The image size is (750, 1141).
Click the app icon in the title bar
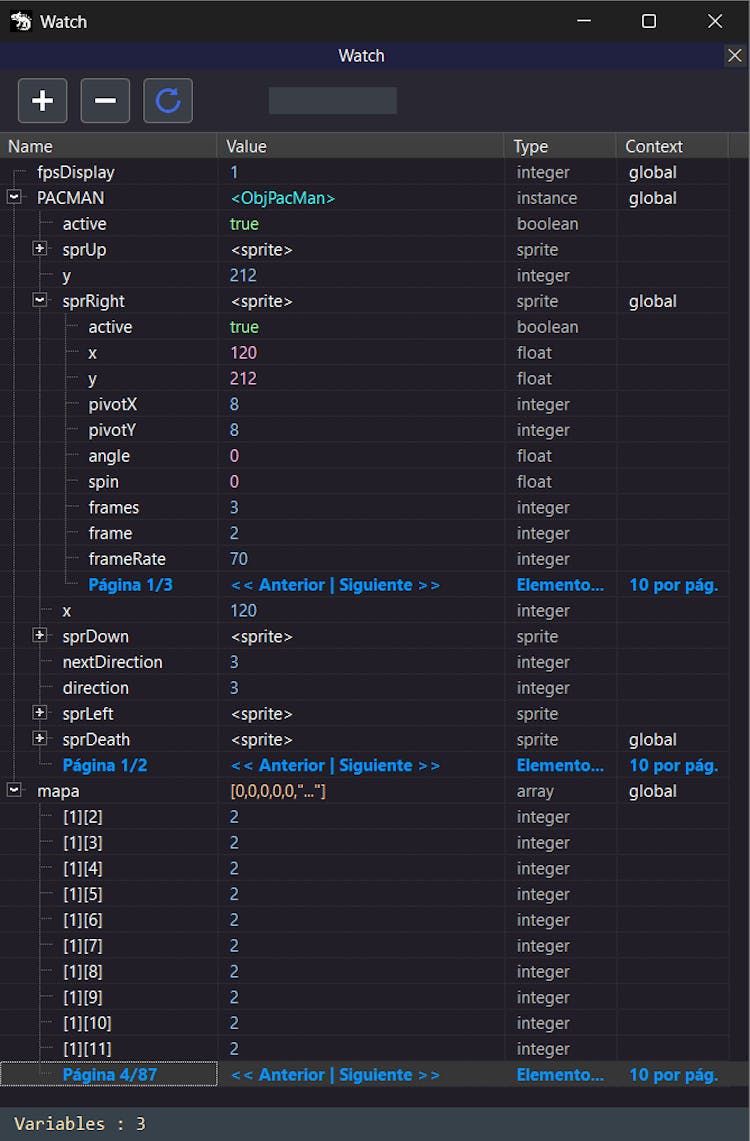(x=21, y=21)
